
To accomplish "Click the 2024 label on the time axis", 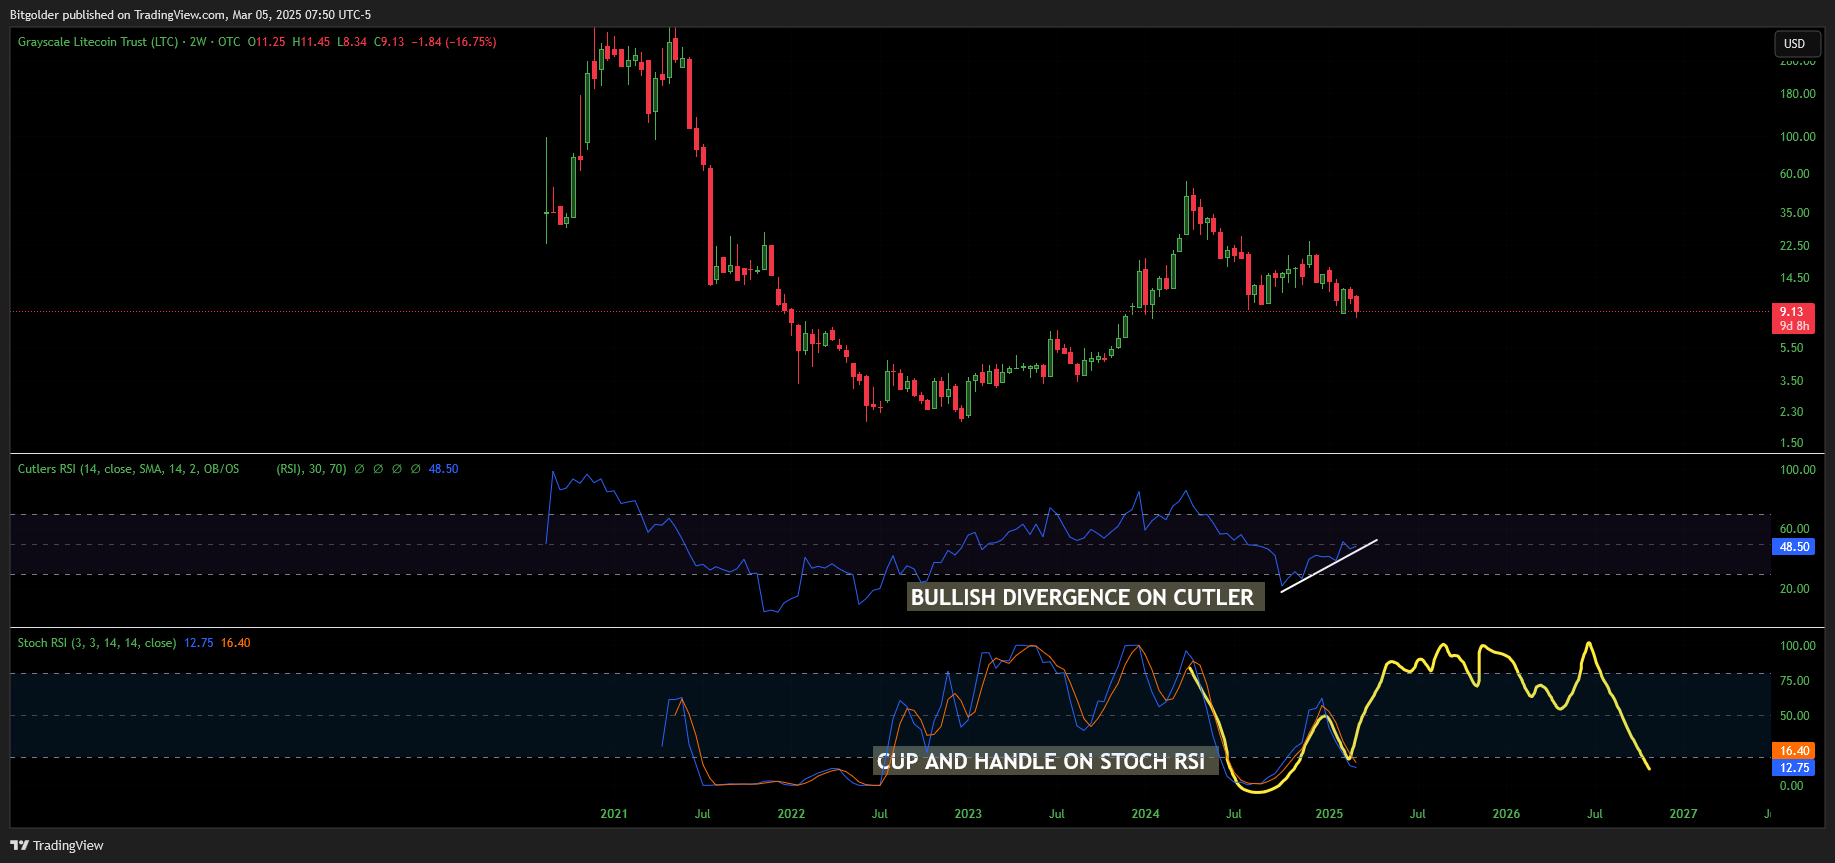I will (x=1145, y=814).
